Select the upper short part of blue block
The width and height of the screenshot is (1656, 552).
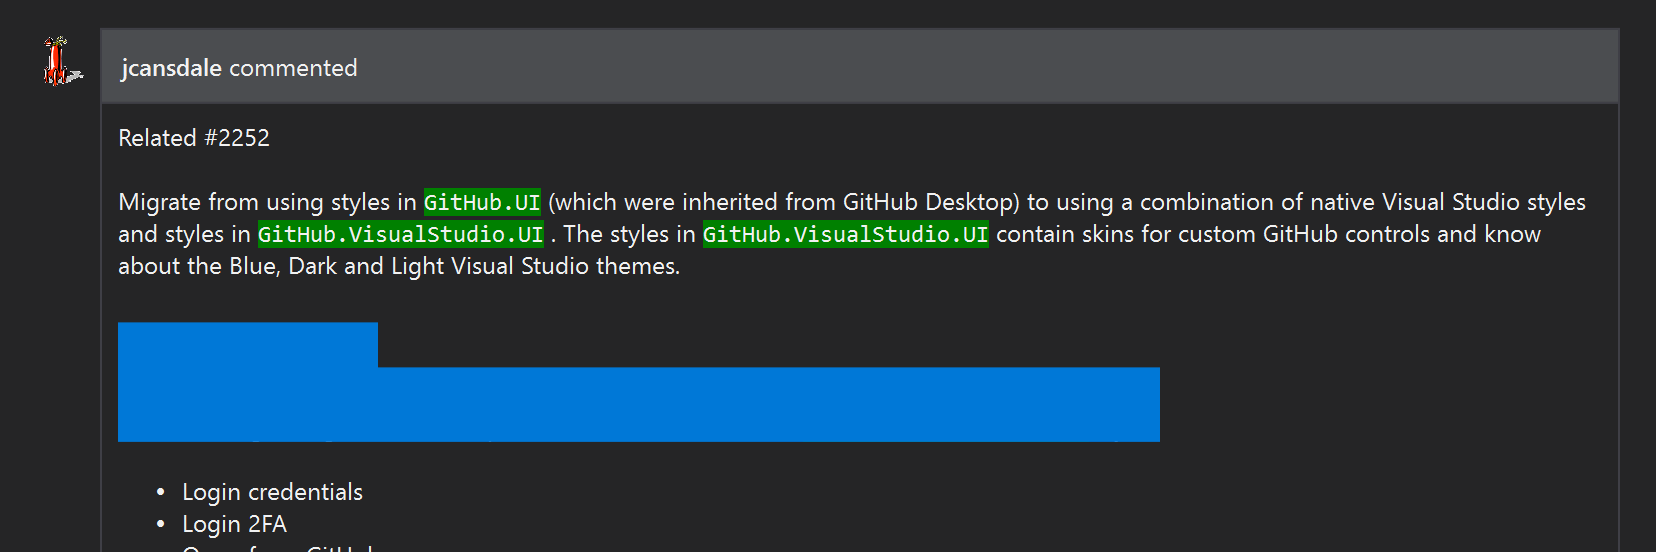pos(248,344)
